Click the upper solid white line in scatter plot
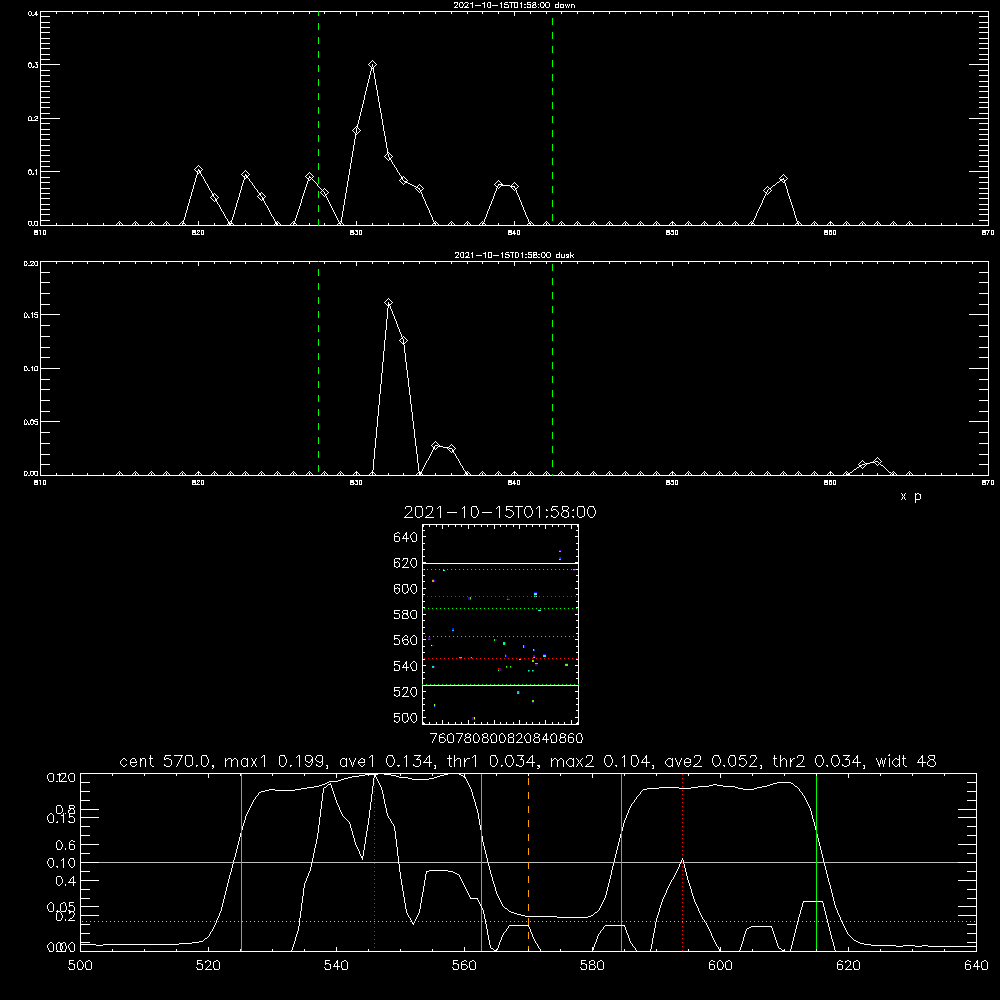 (500, 564)
